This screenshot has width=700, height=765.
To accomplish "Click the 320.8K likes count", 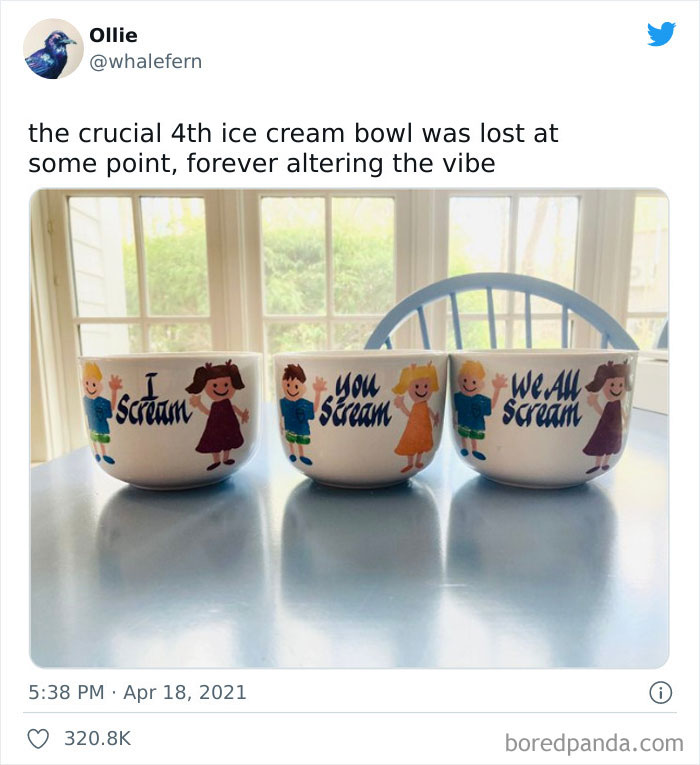I will pyautogui.click(x=97, y=739).
